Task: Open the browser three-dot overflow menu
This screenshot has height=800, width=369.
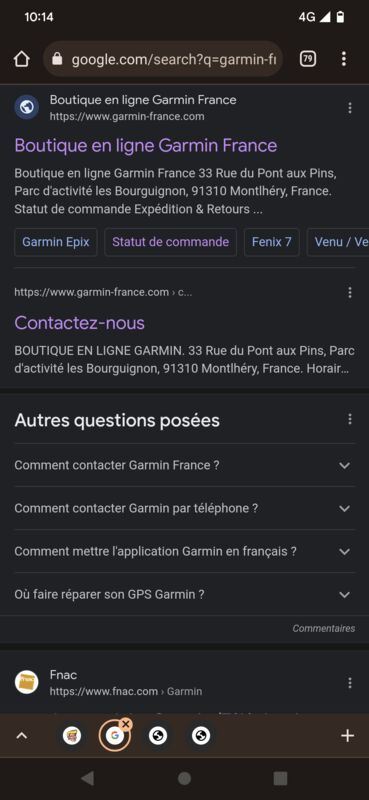Action: pos(344,59)
